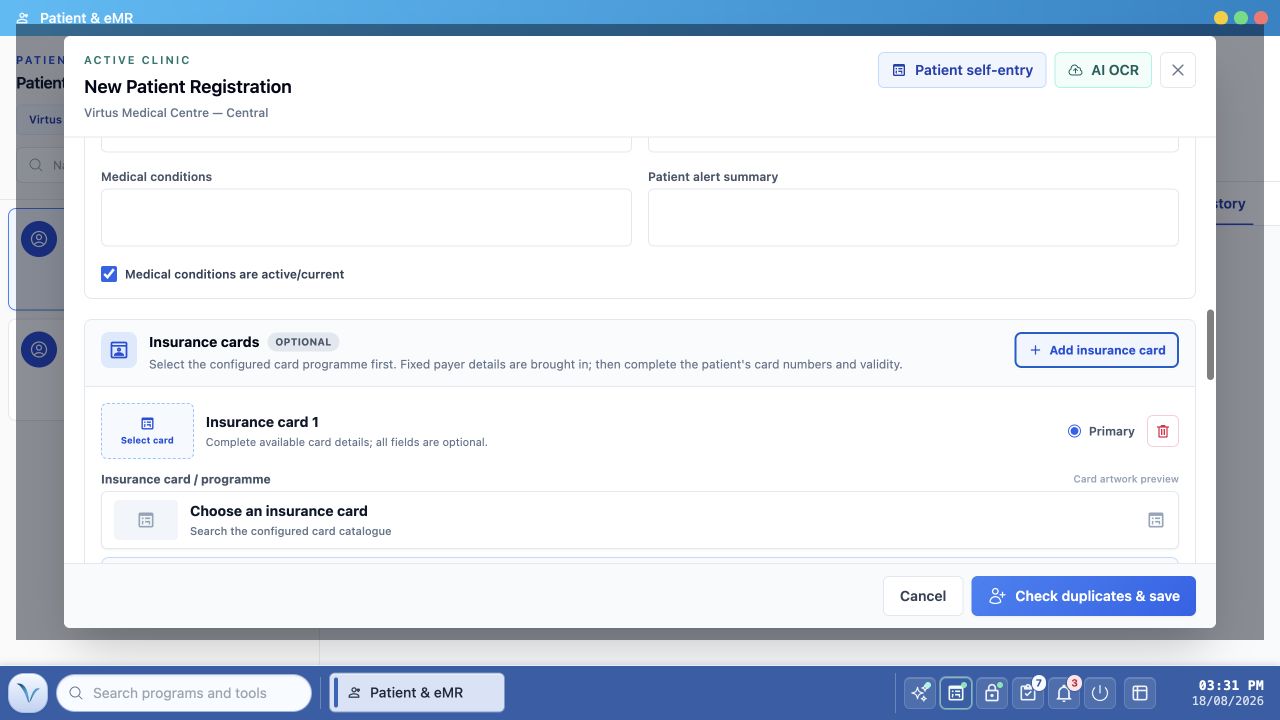Open the Choose an insurance card selector

640,520
